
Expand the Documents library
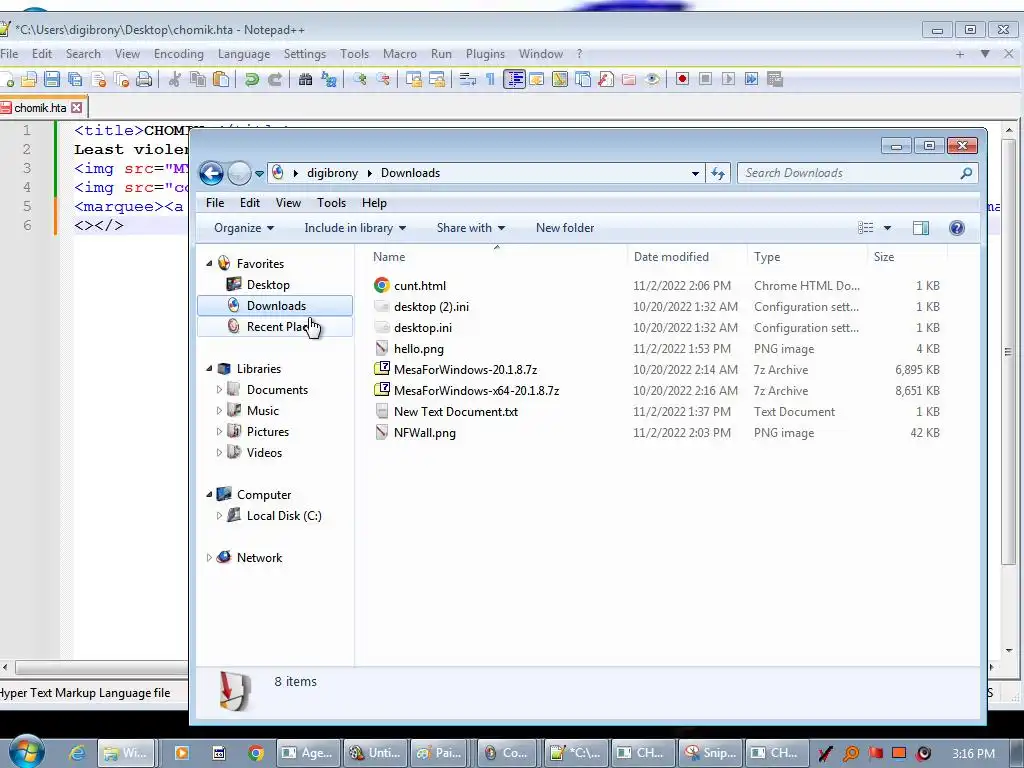pos(219,389)
